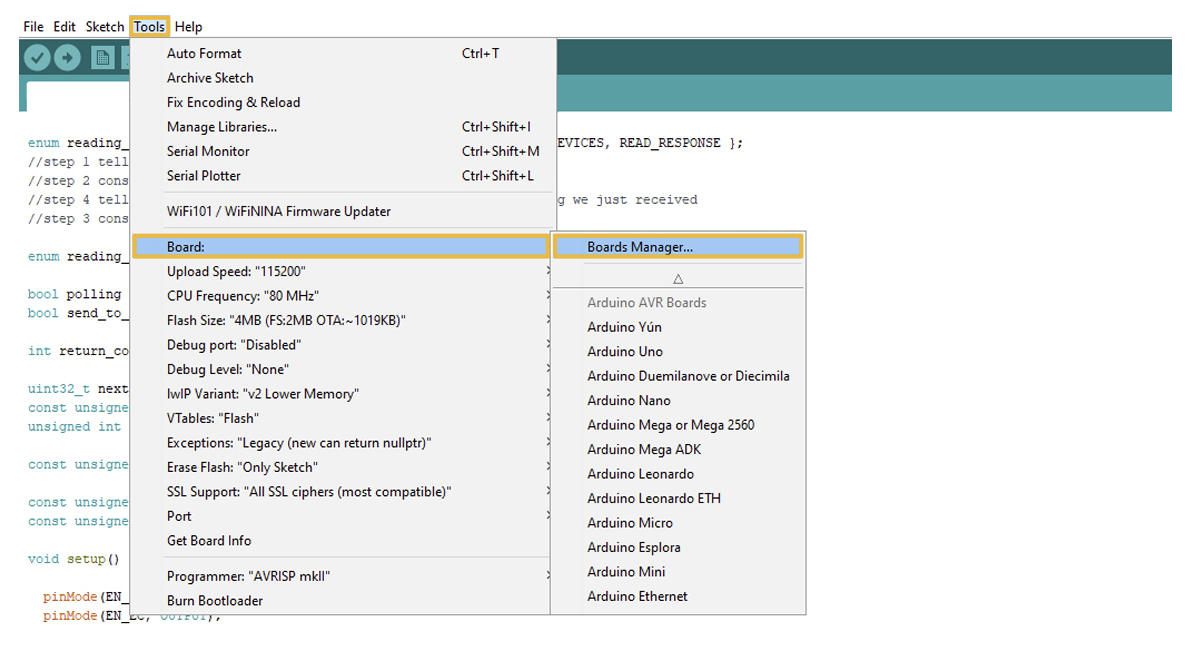Image resolution: width=1186 pixels, height=652 pixels.
Task: Click the board list scroll-up triangle
Action: click(678, 279)
